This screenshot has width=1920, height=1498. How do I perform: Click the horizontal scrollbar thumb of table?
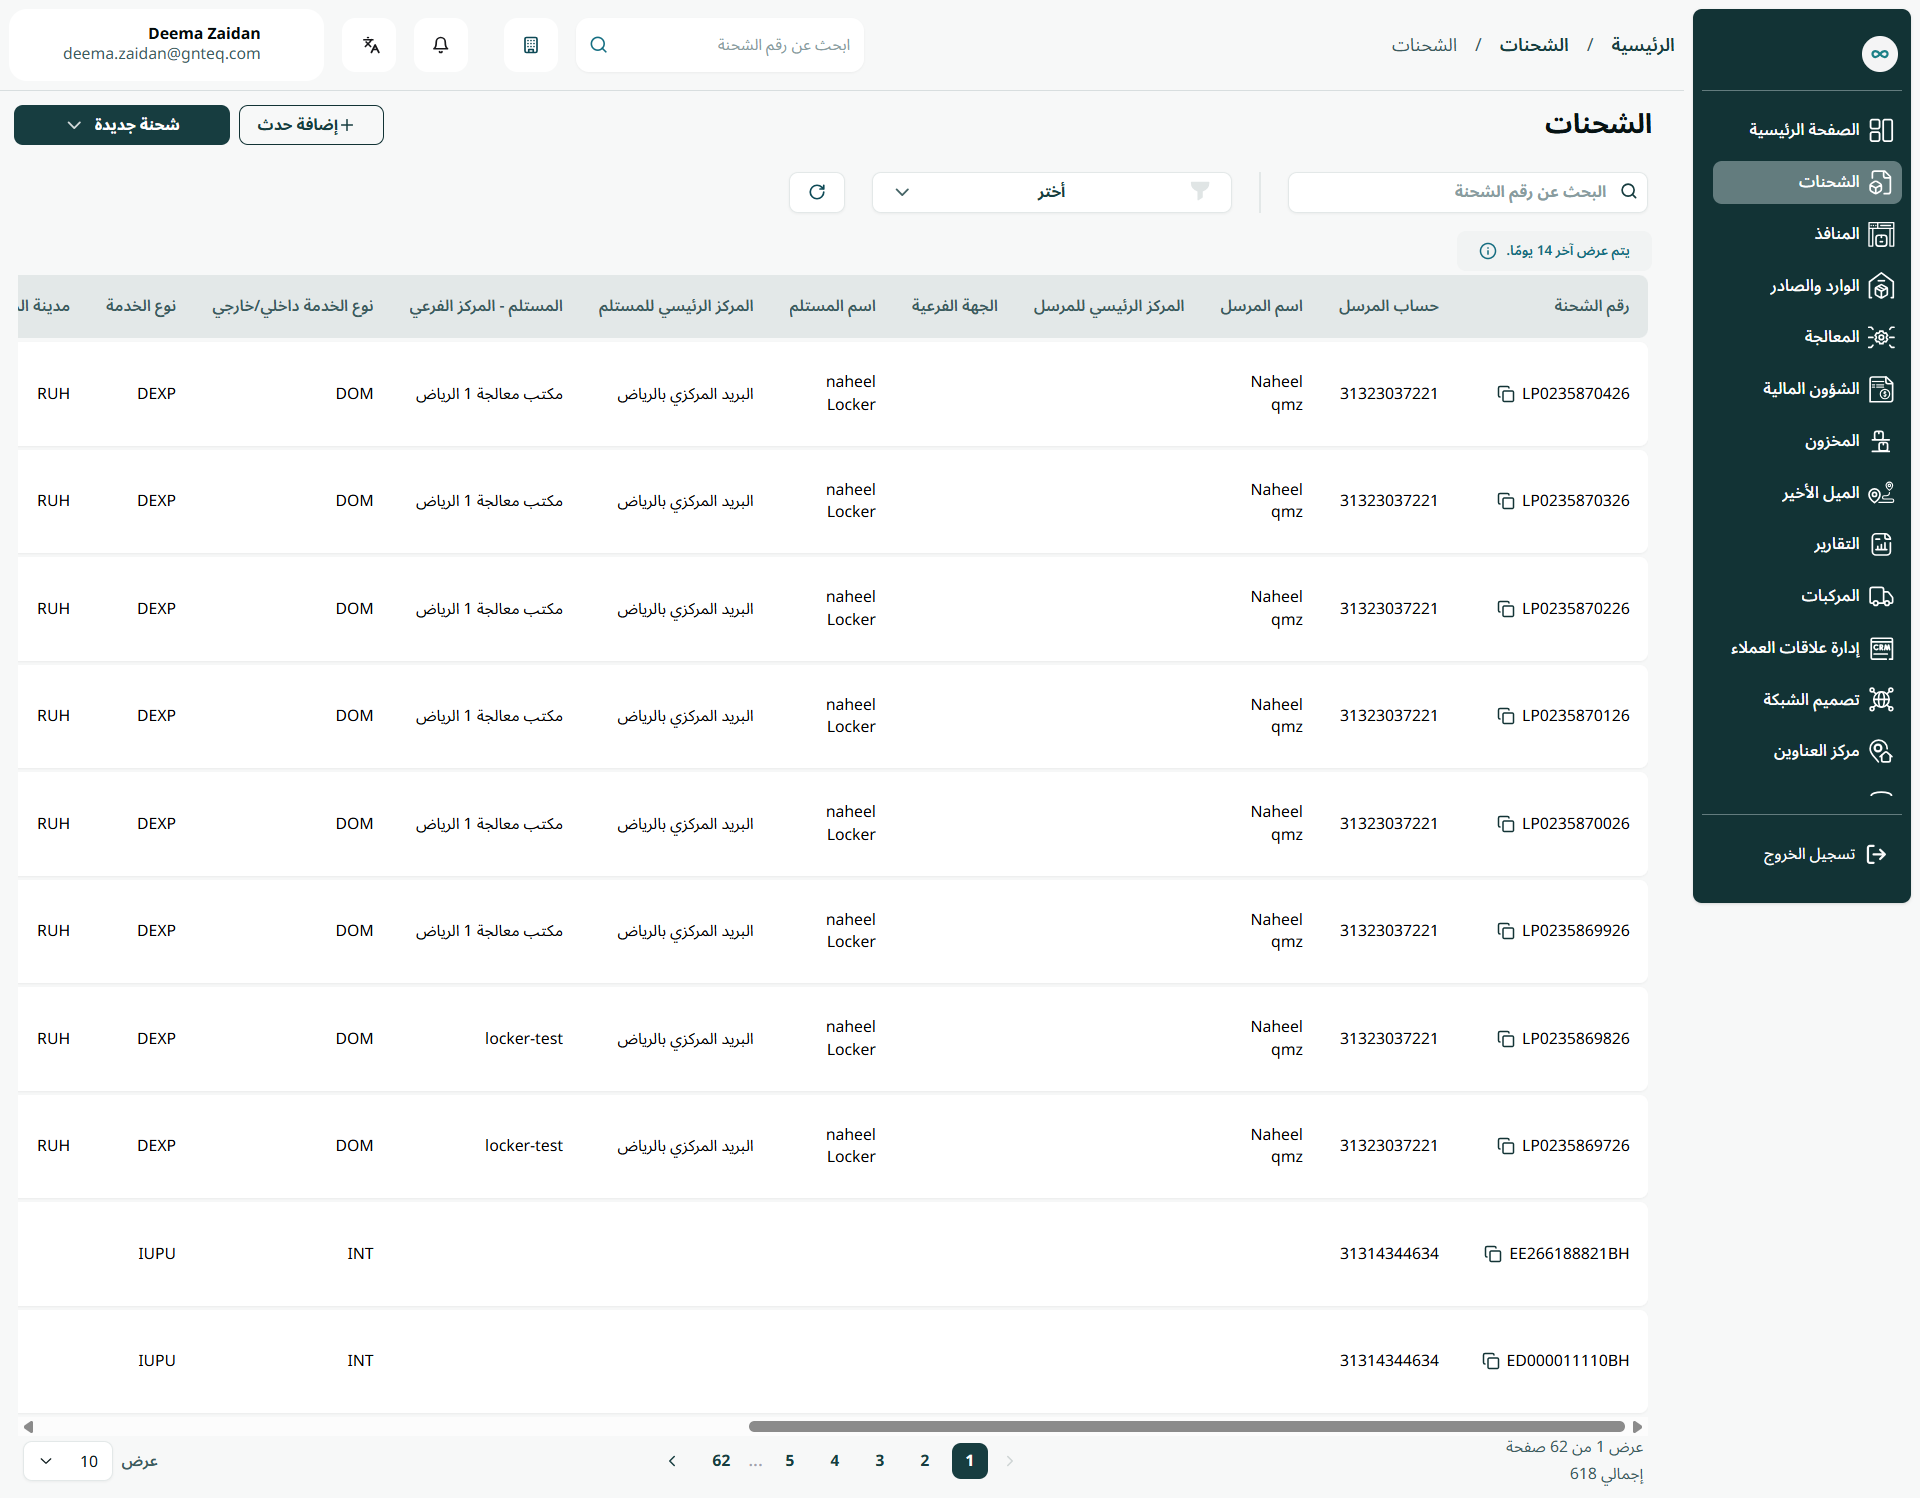(x=1186, y=1427)
